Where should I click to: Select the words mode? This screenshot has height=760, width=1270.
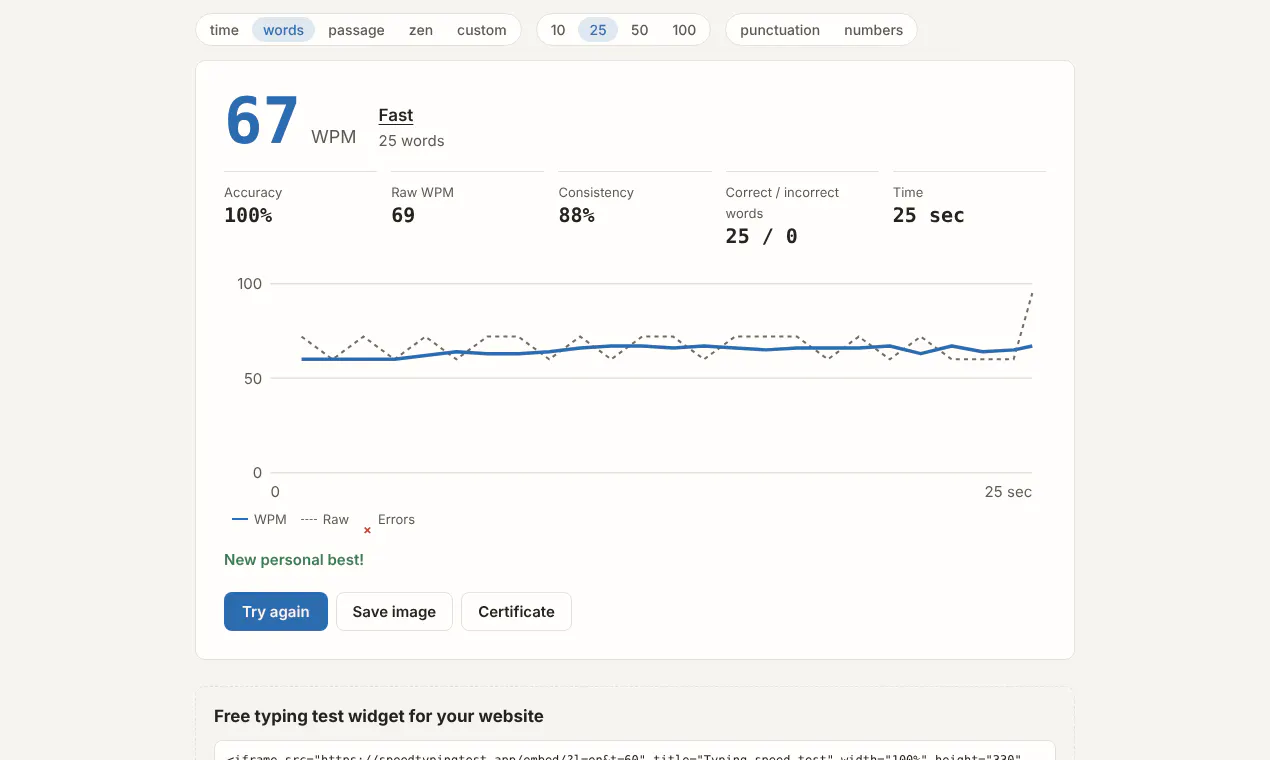[x=283, y=30]
